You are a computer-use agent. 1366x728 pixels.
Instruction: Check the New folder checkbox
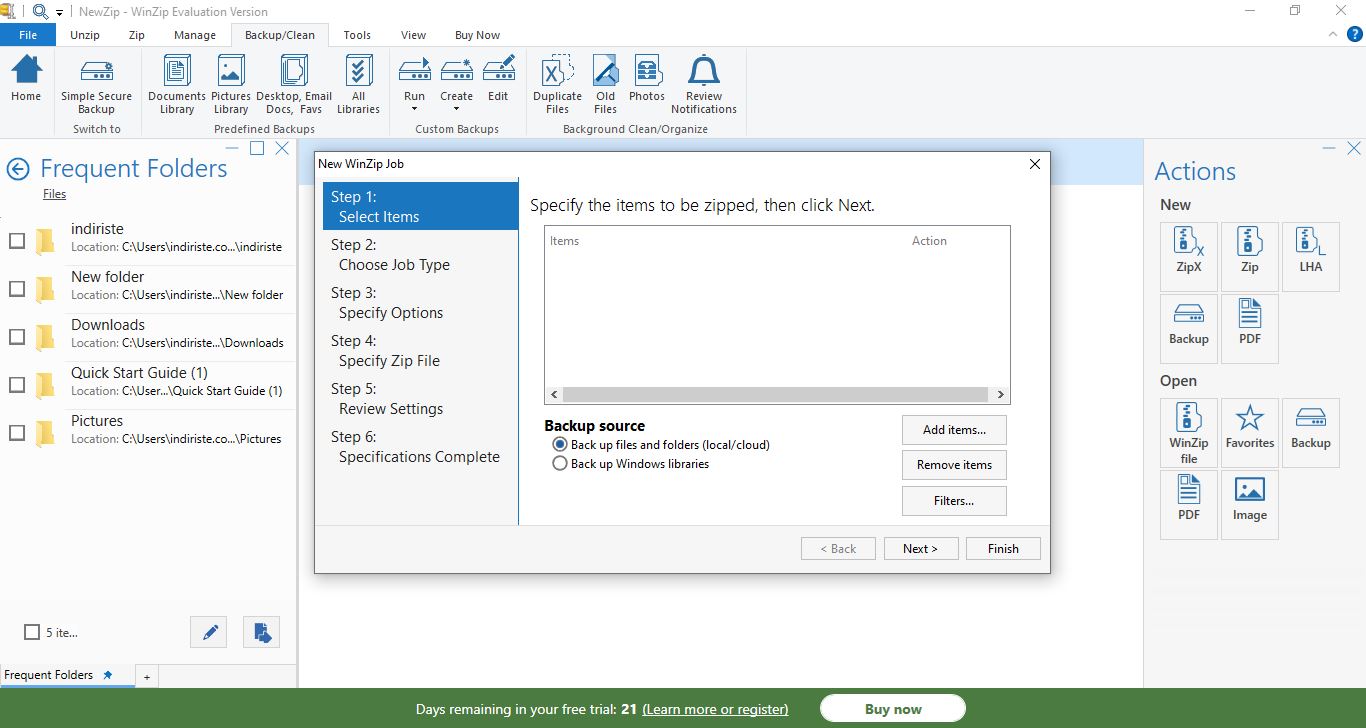point(17,289)
